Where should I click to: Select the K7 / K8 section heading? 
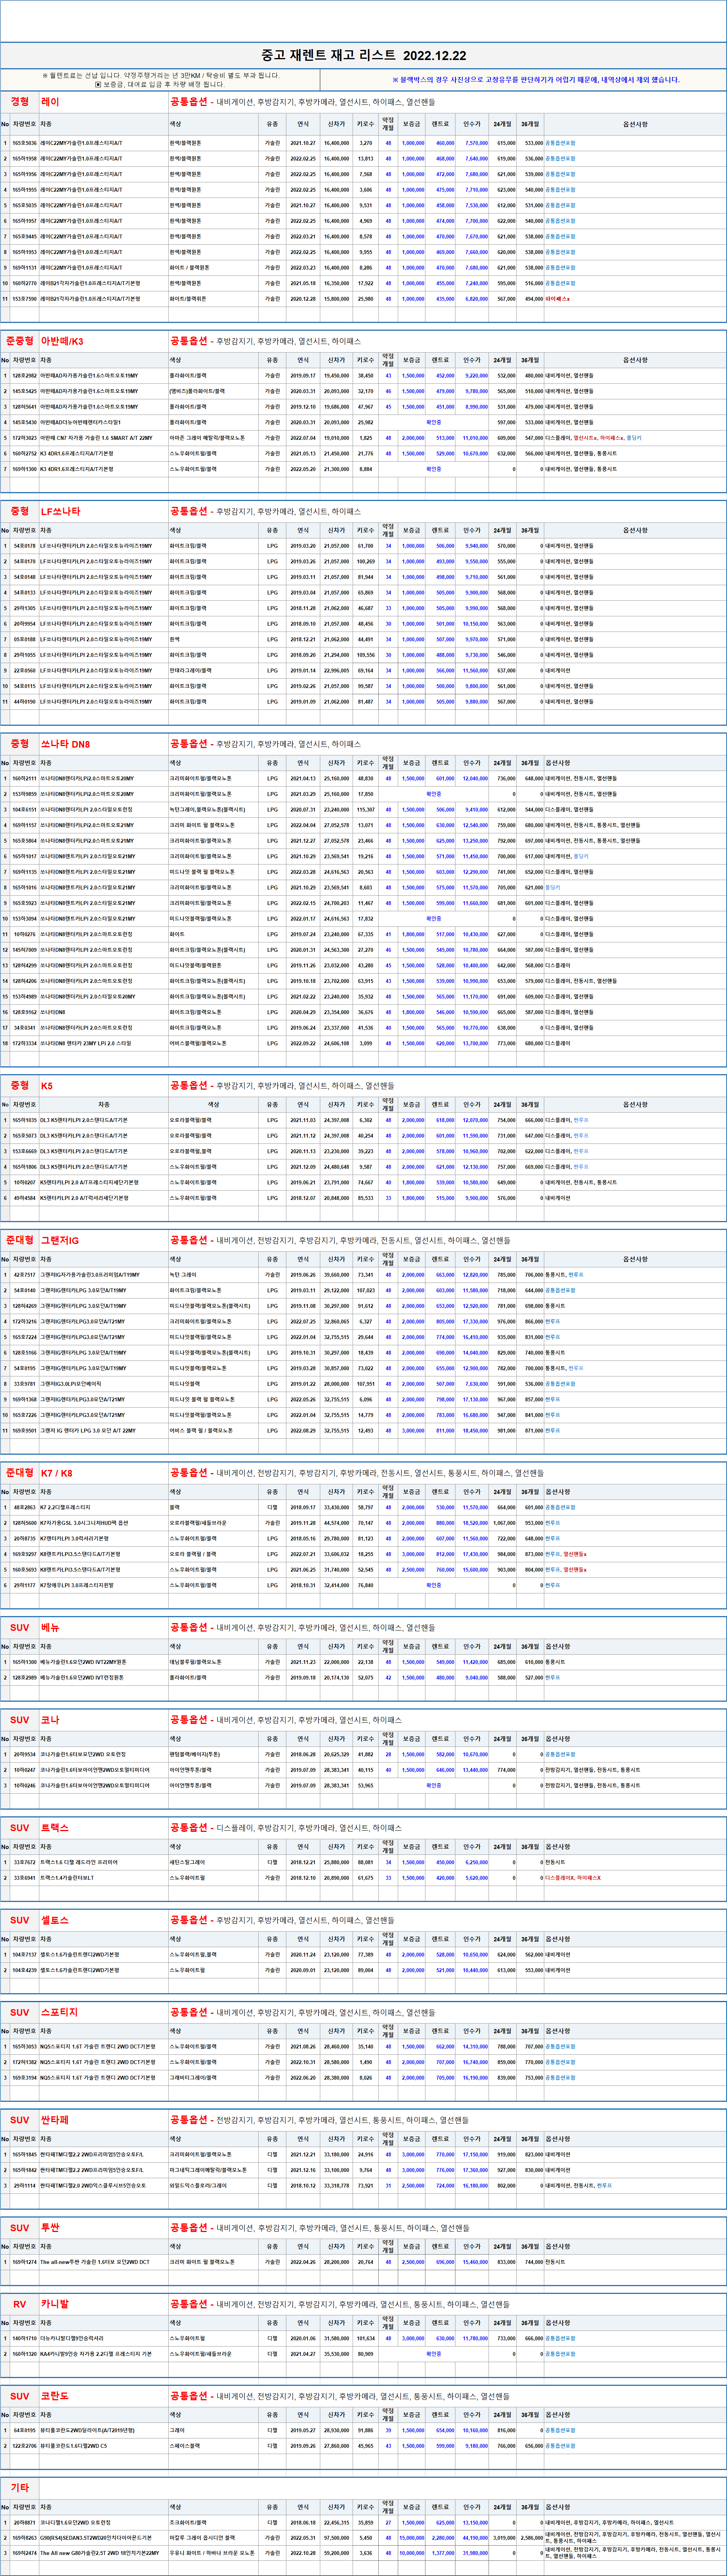[57, 1473]
